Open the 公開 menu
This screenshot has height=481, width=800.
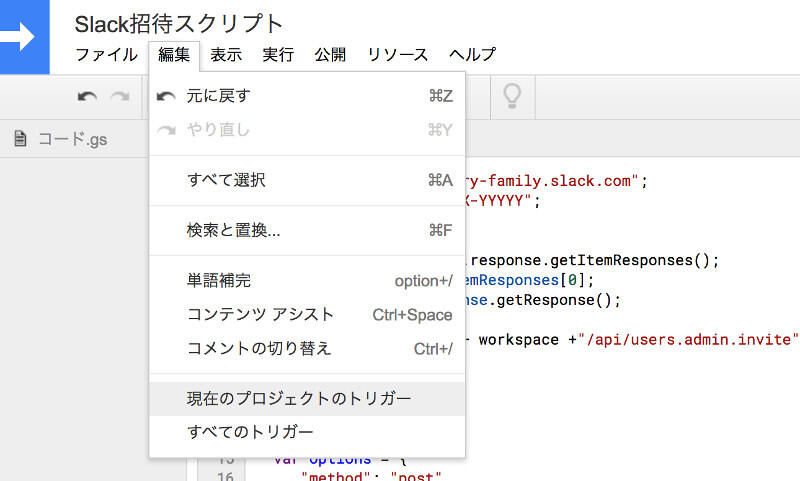click(x=330, y=55)
